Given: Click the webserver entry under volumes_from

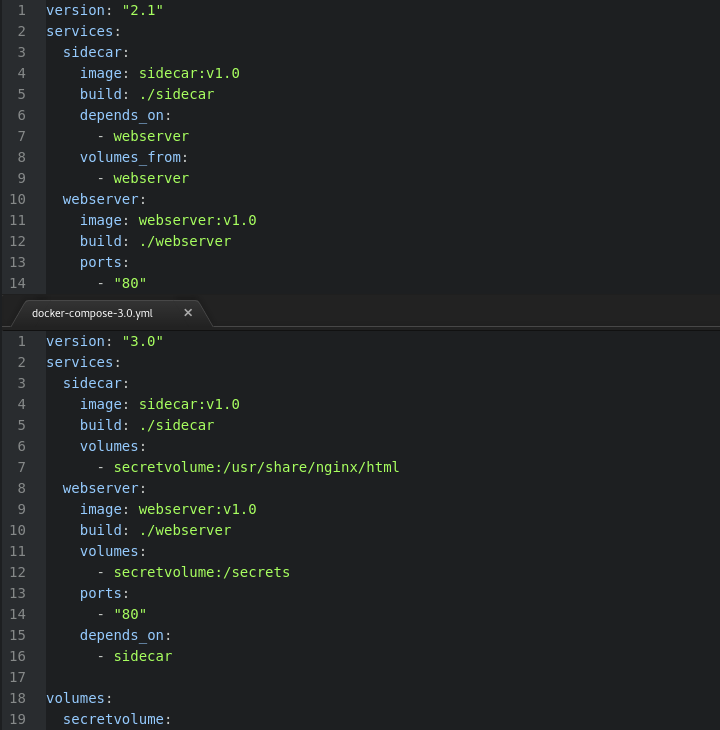Looking at the screenshot, I should 151,178.
